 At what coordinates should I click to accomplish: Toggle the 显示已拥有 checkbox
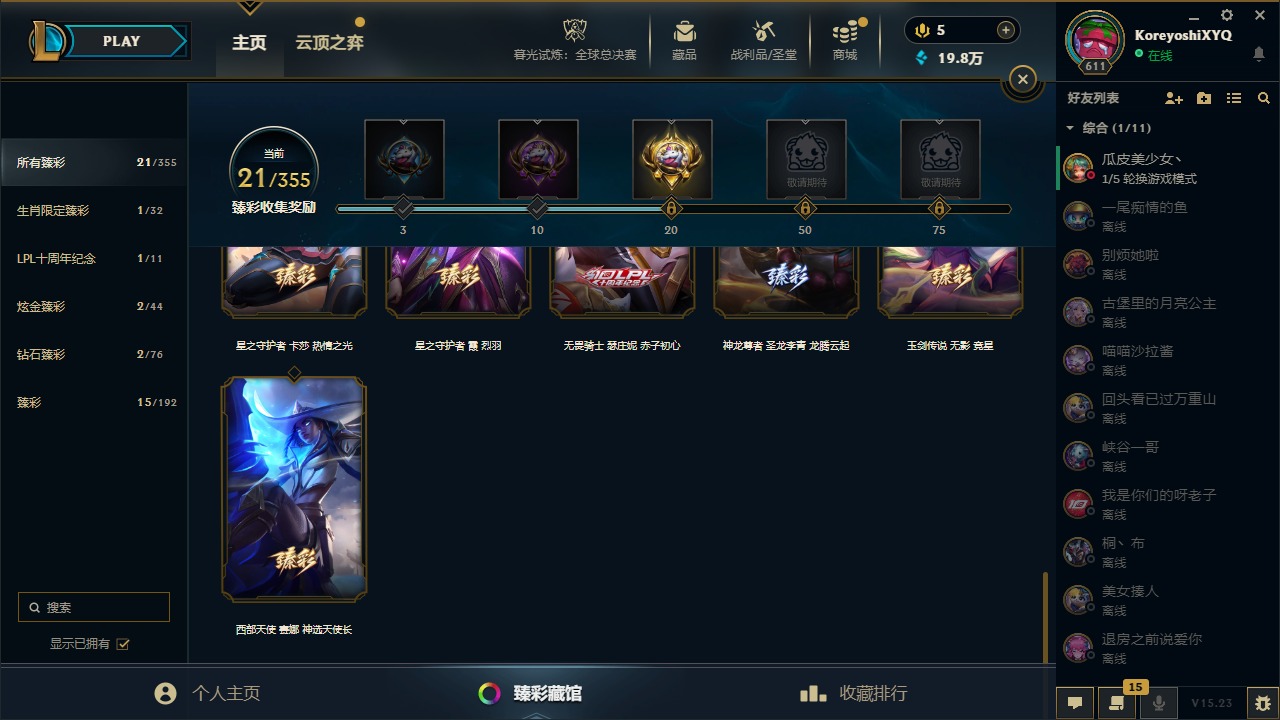123,644
